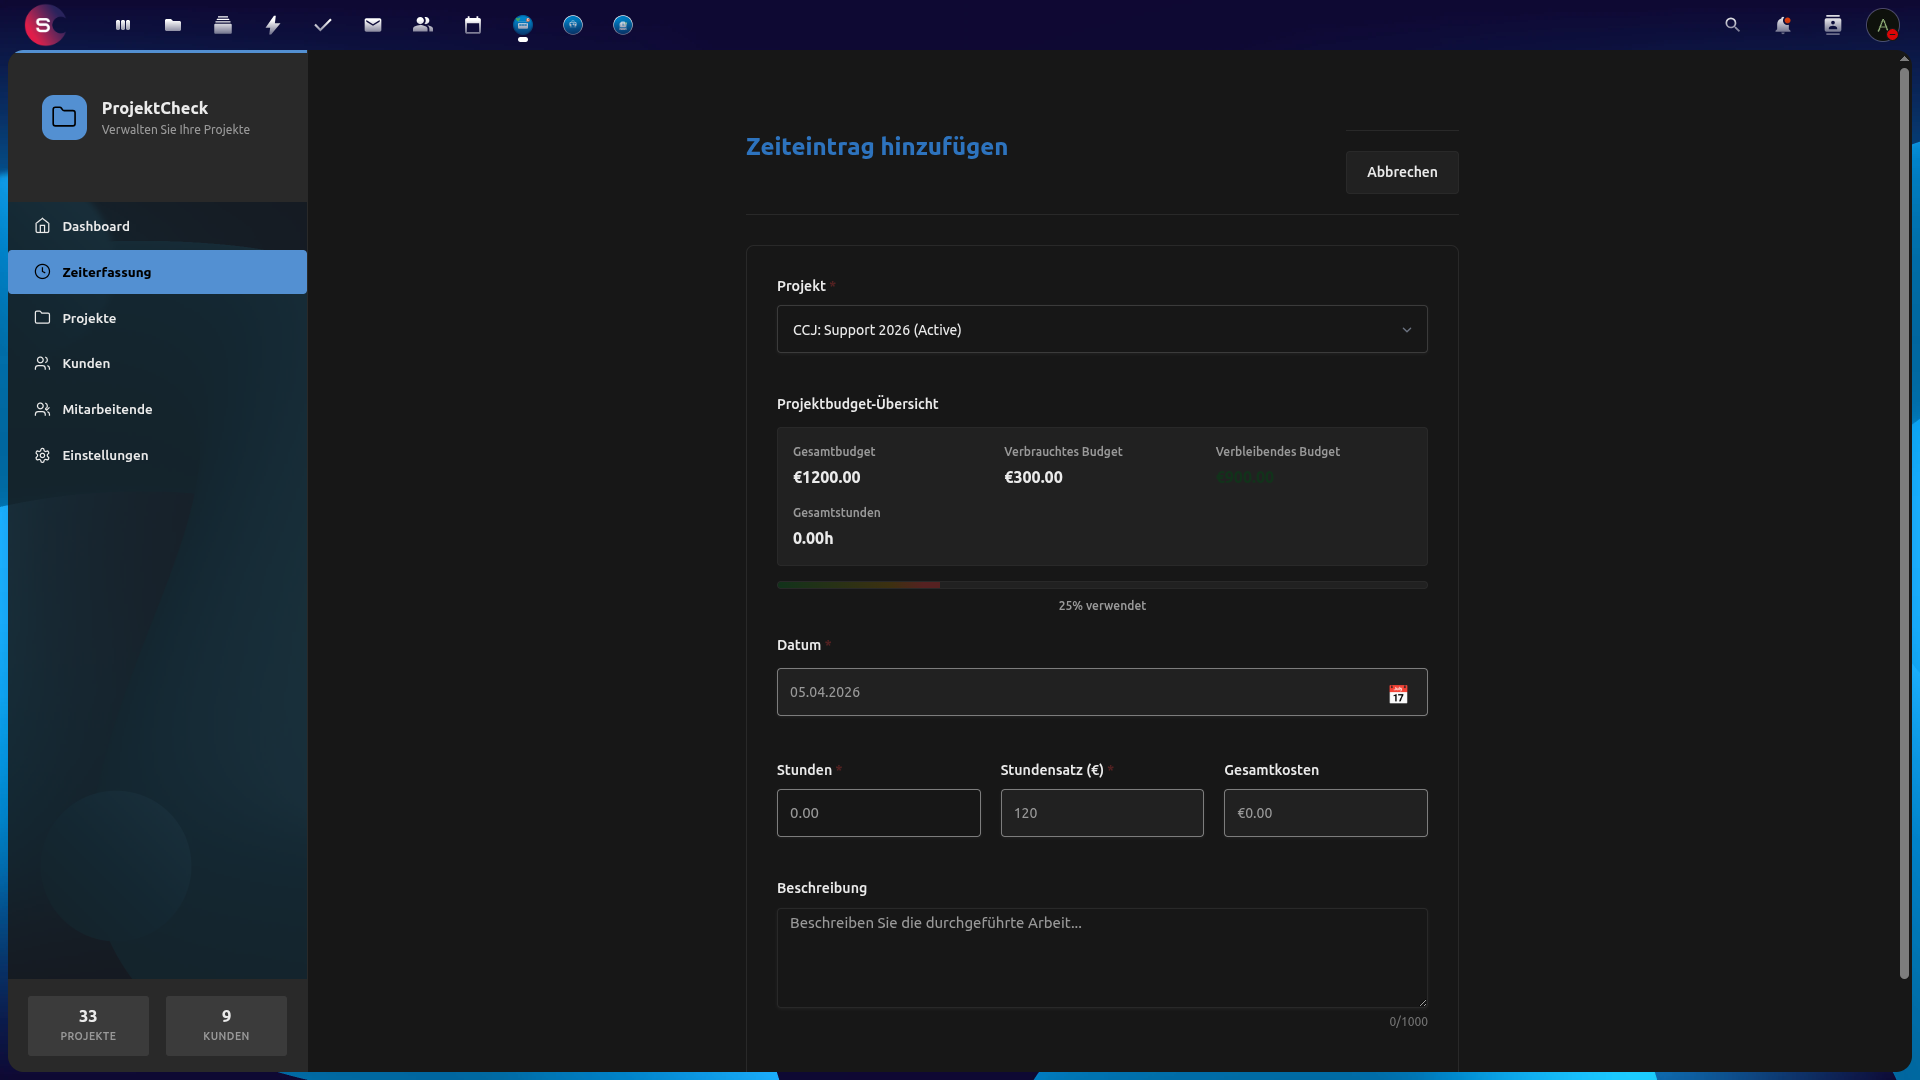
Task: Open Einstellungen via the gear icon
Action: (x=42, y=455)
